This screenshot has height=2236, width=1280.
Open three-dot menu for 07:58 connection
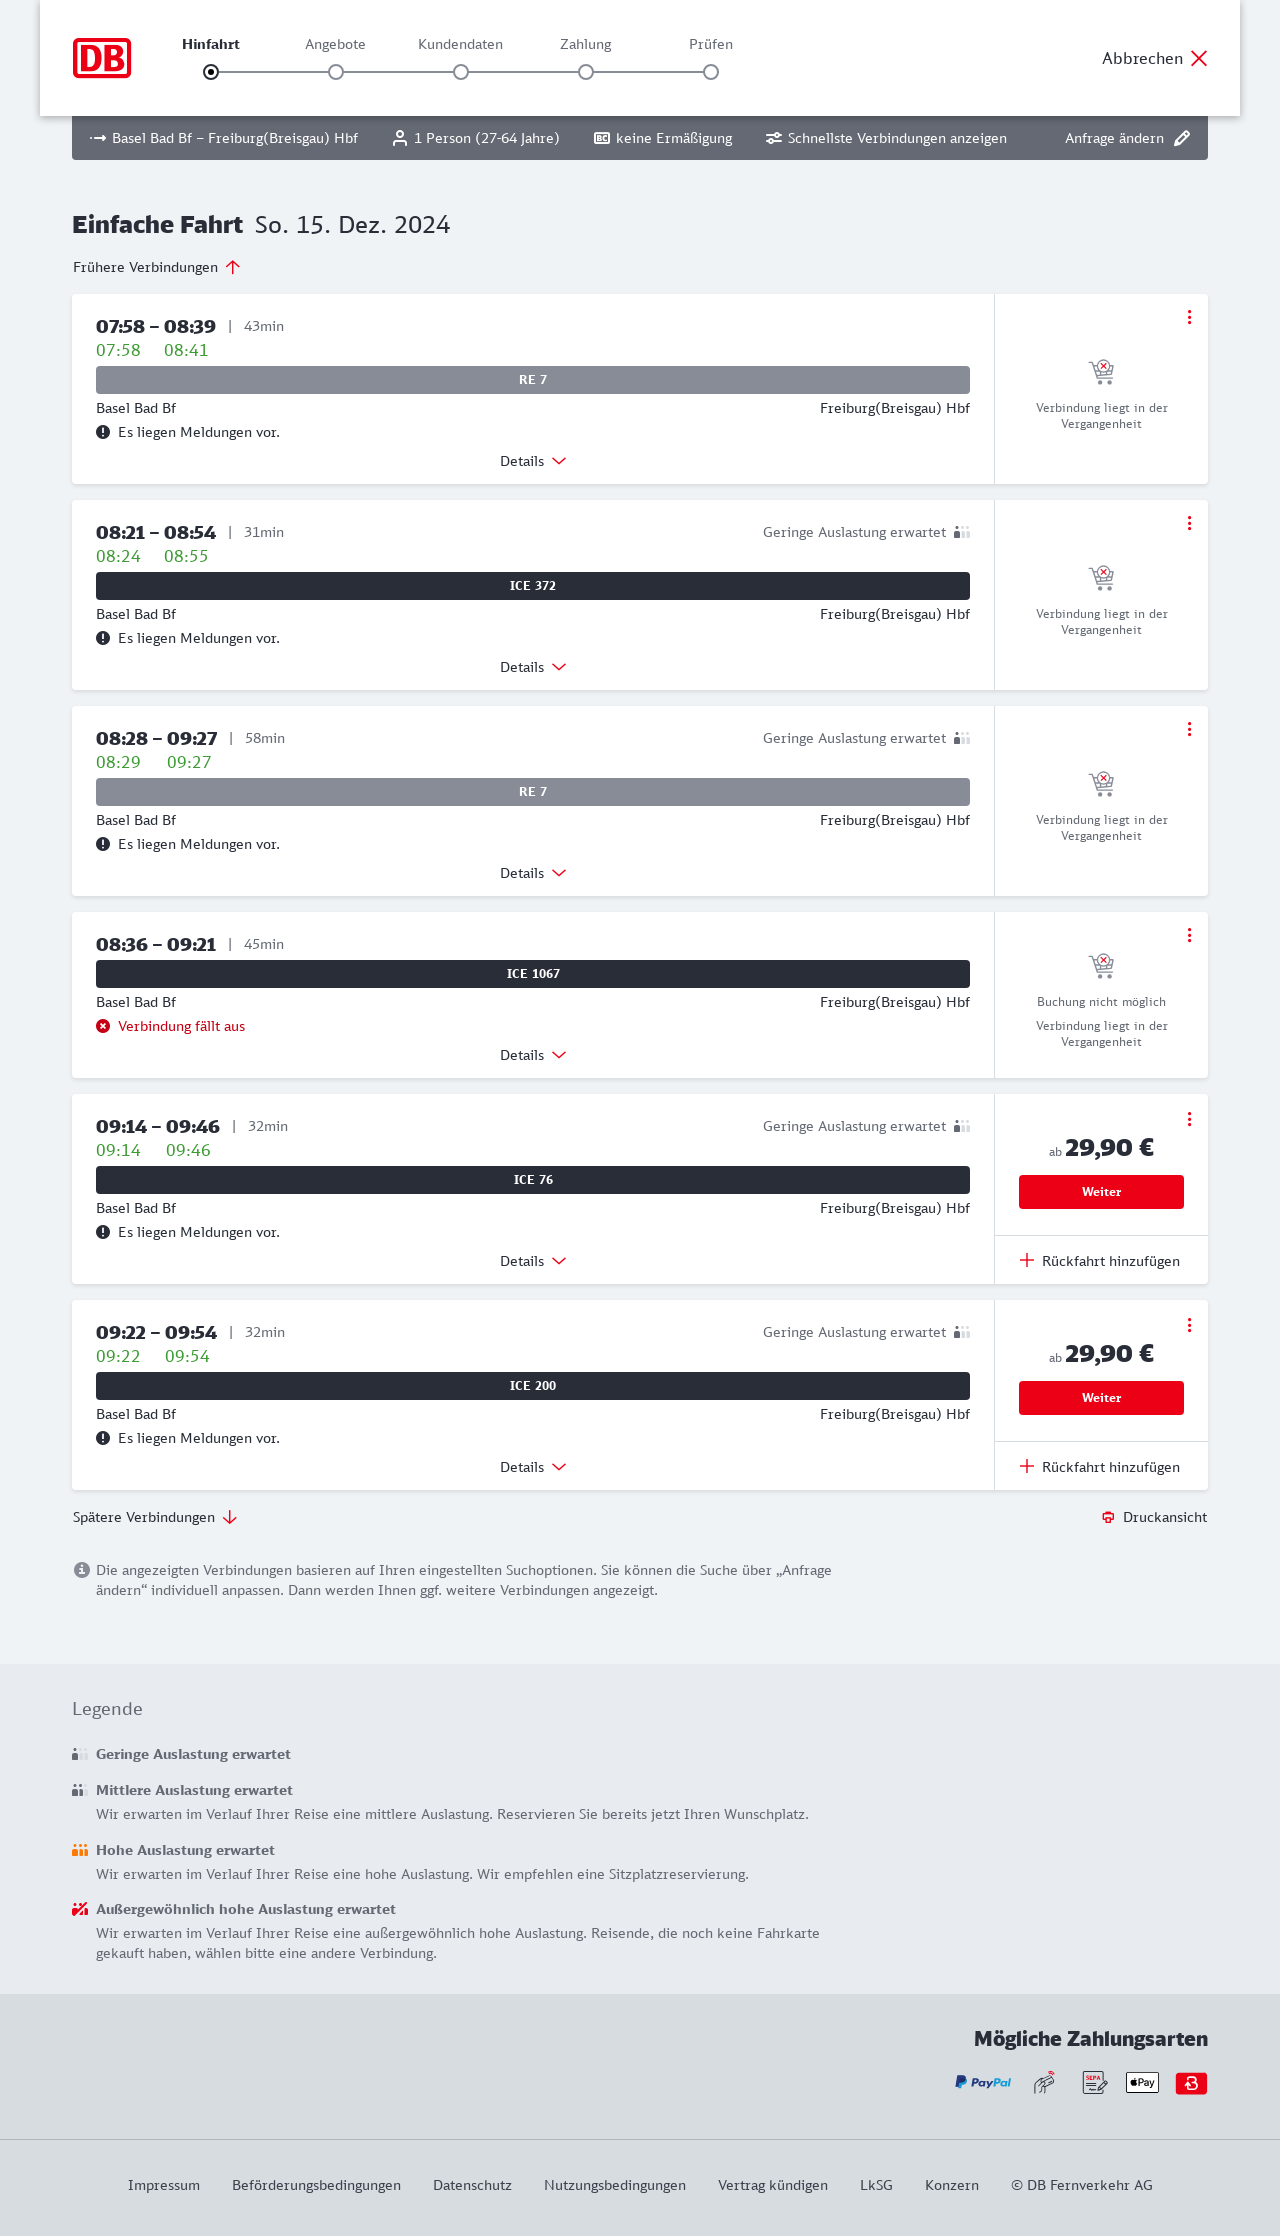1189,317
